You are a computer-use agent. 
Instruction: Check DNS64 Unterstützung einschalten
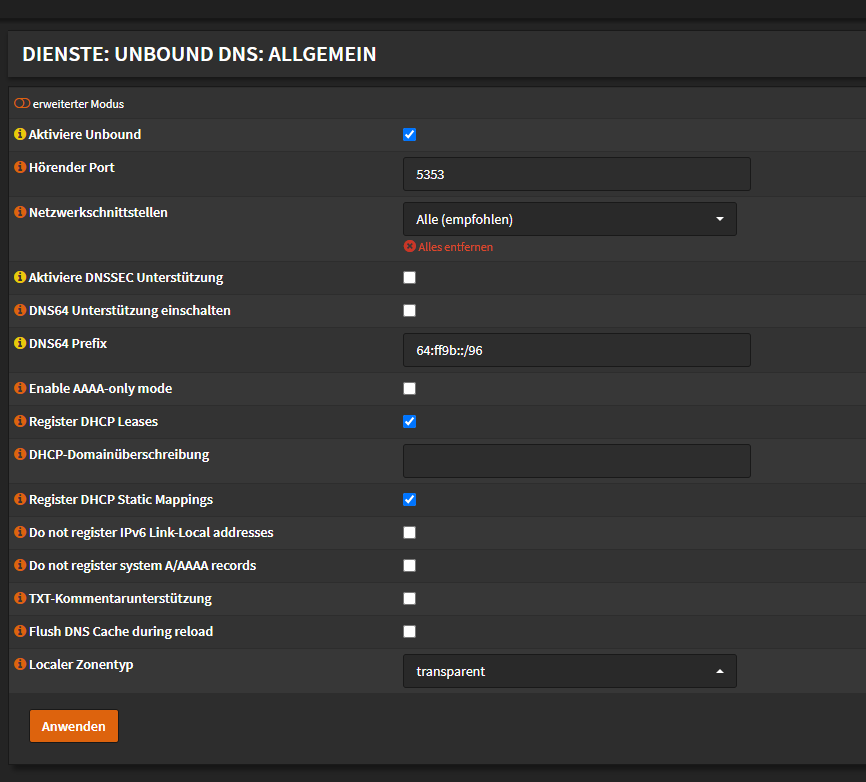pos(409,311)
